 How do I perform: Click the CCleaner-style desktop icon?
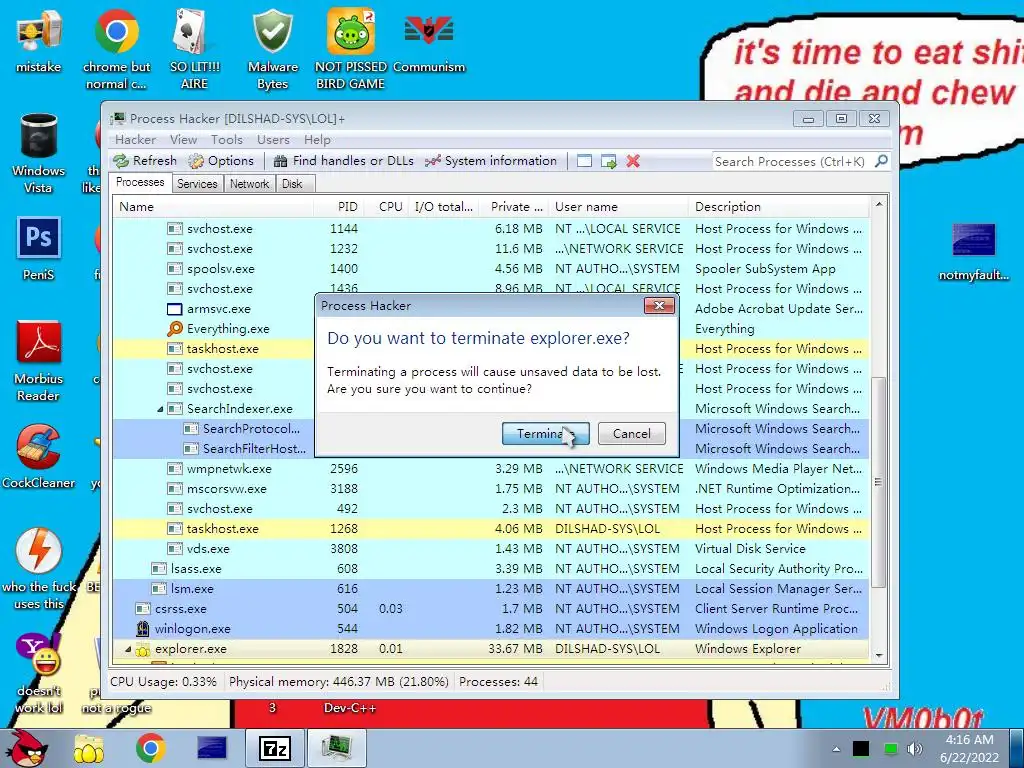[x=39, y=456]
